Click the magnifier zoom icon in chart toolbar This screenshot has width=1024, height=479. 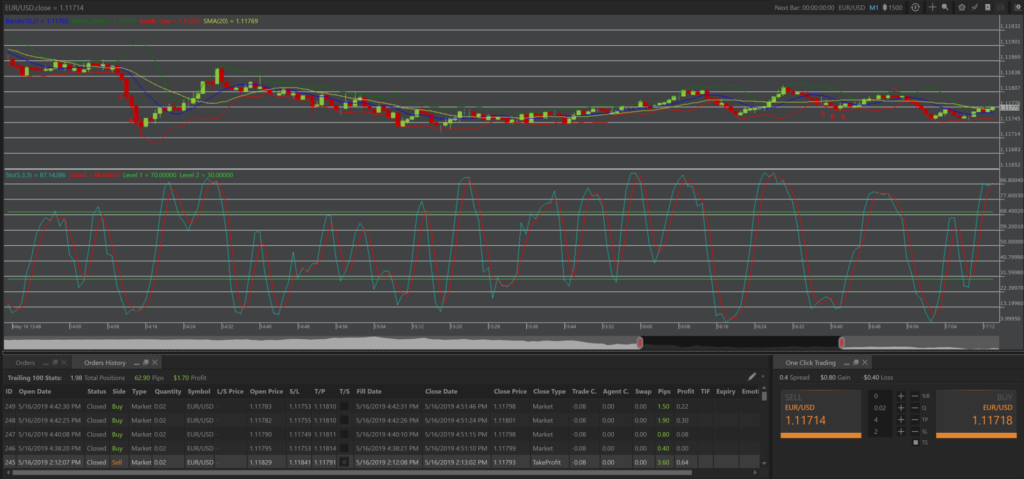point(947,7)
